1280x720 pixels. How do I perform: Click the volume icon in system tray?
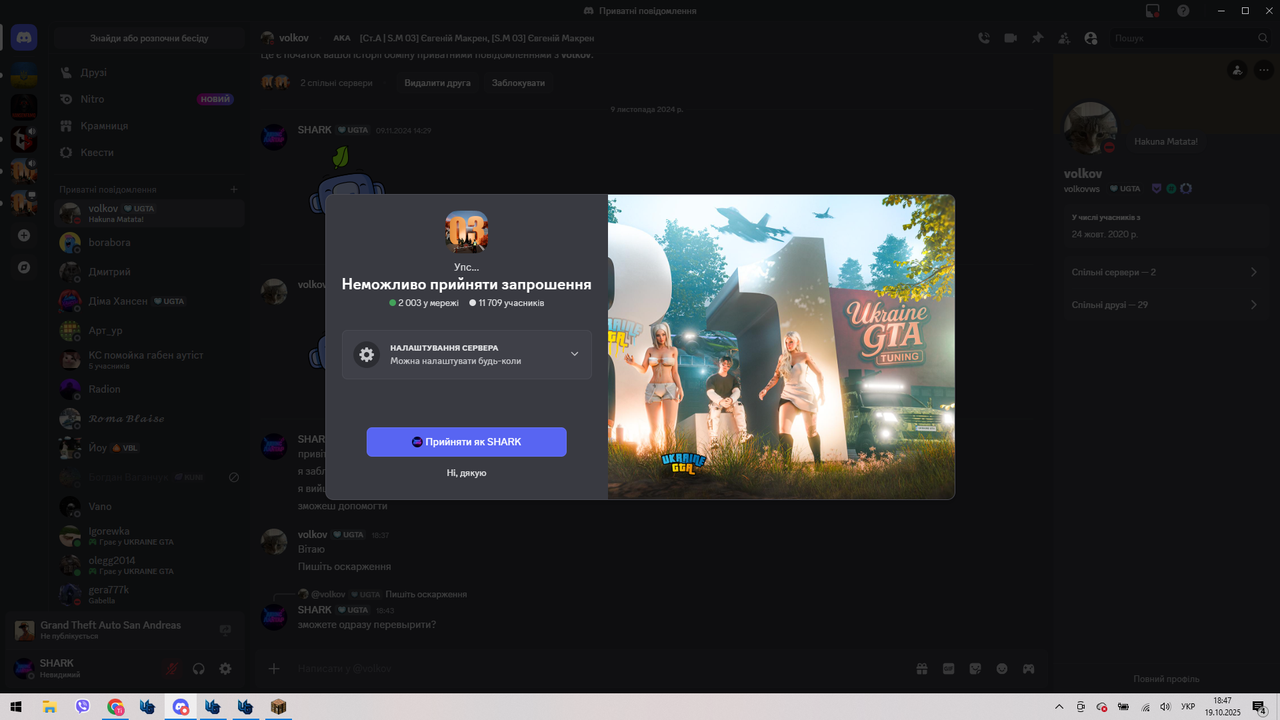tap(1165, 707)
